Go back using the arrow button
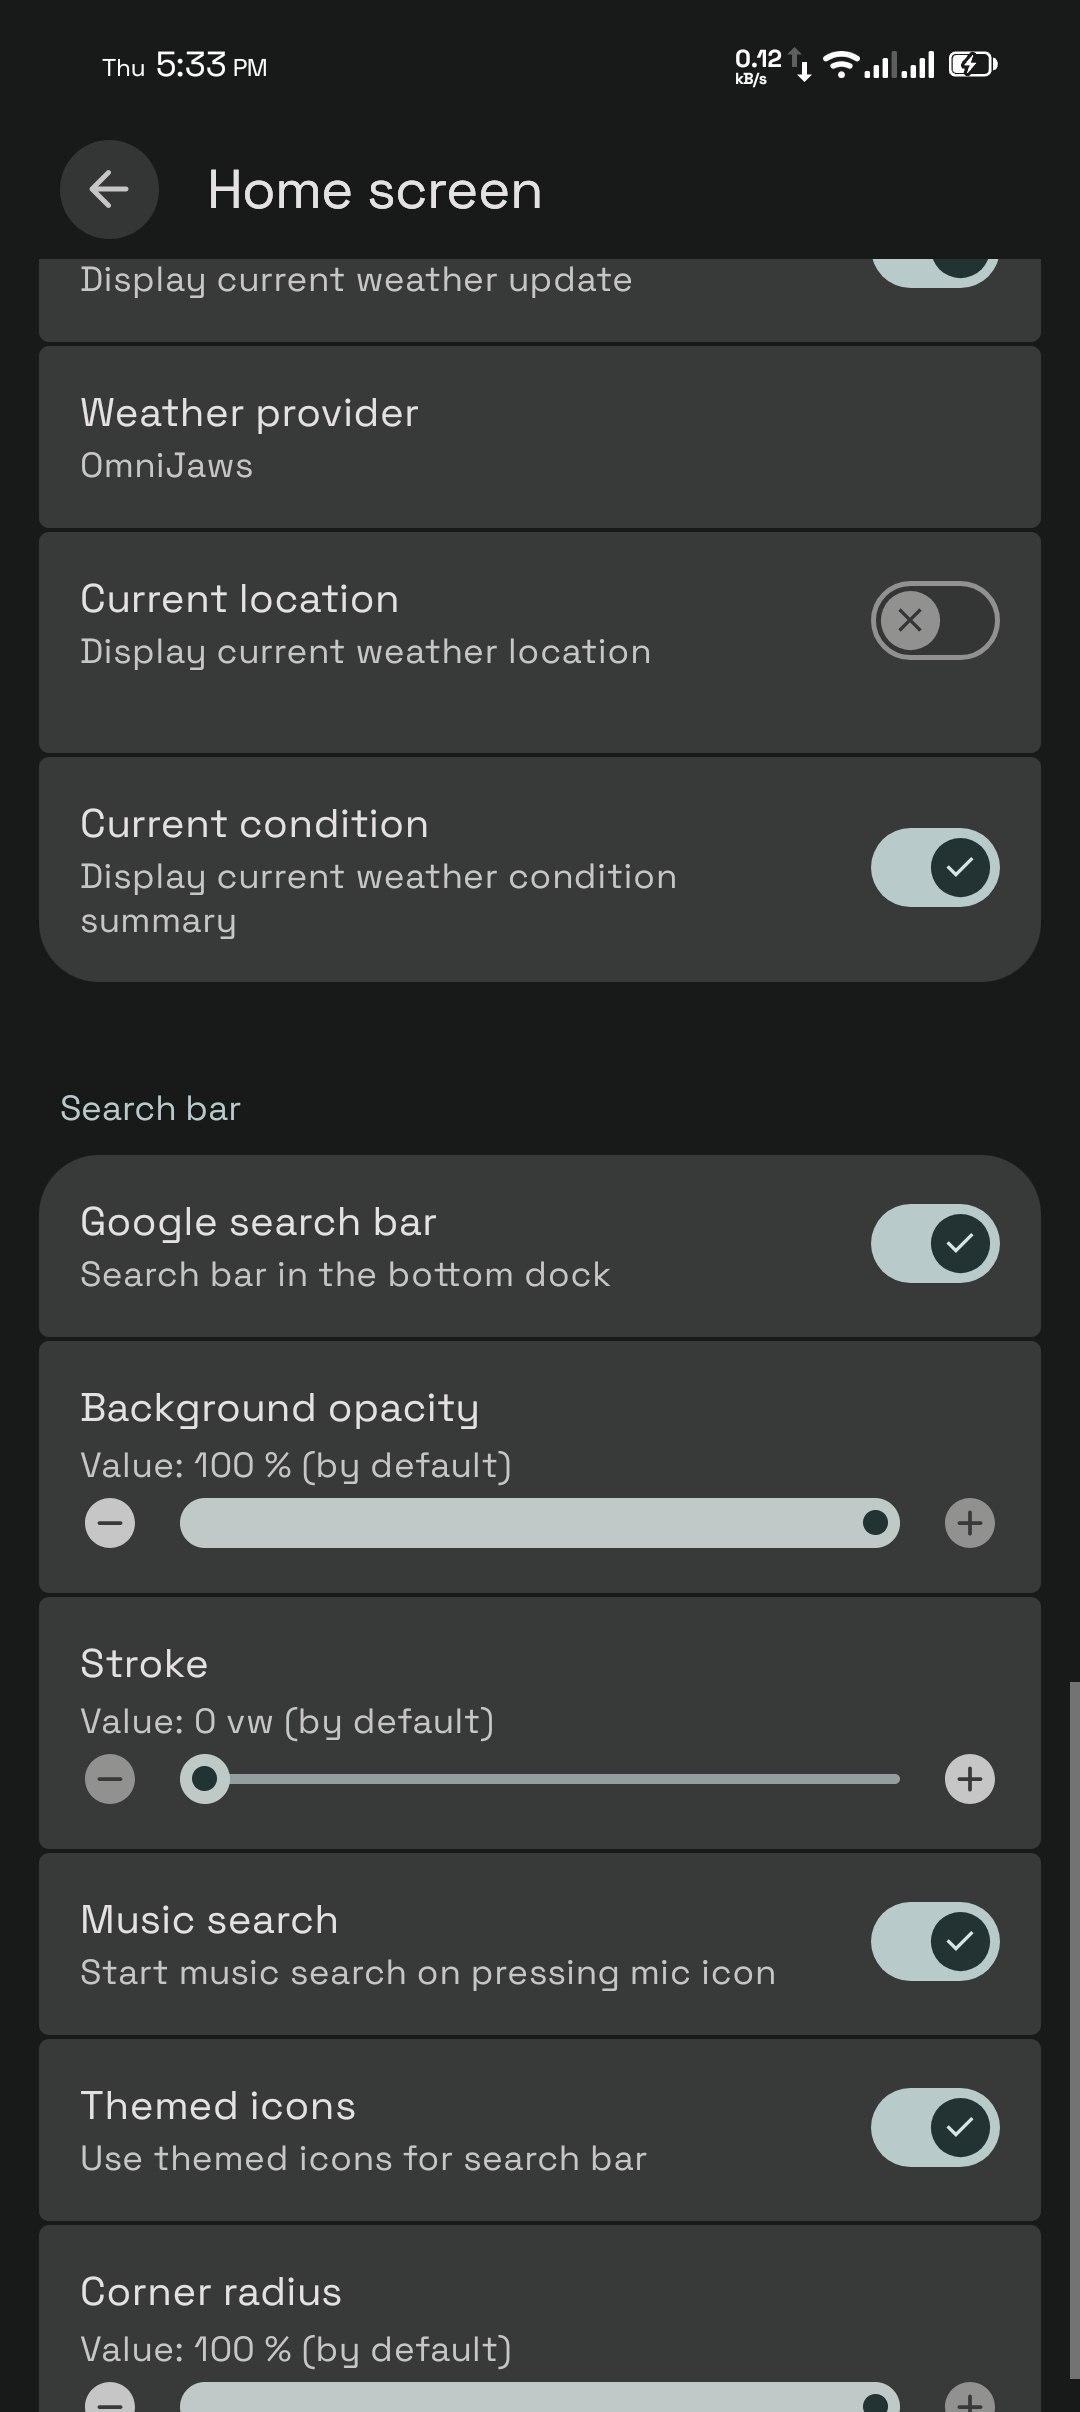Screen dimensions: 1080x2412 point(109,190)
